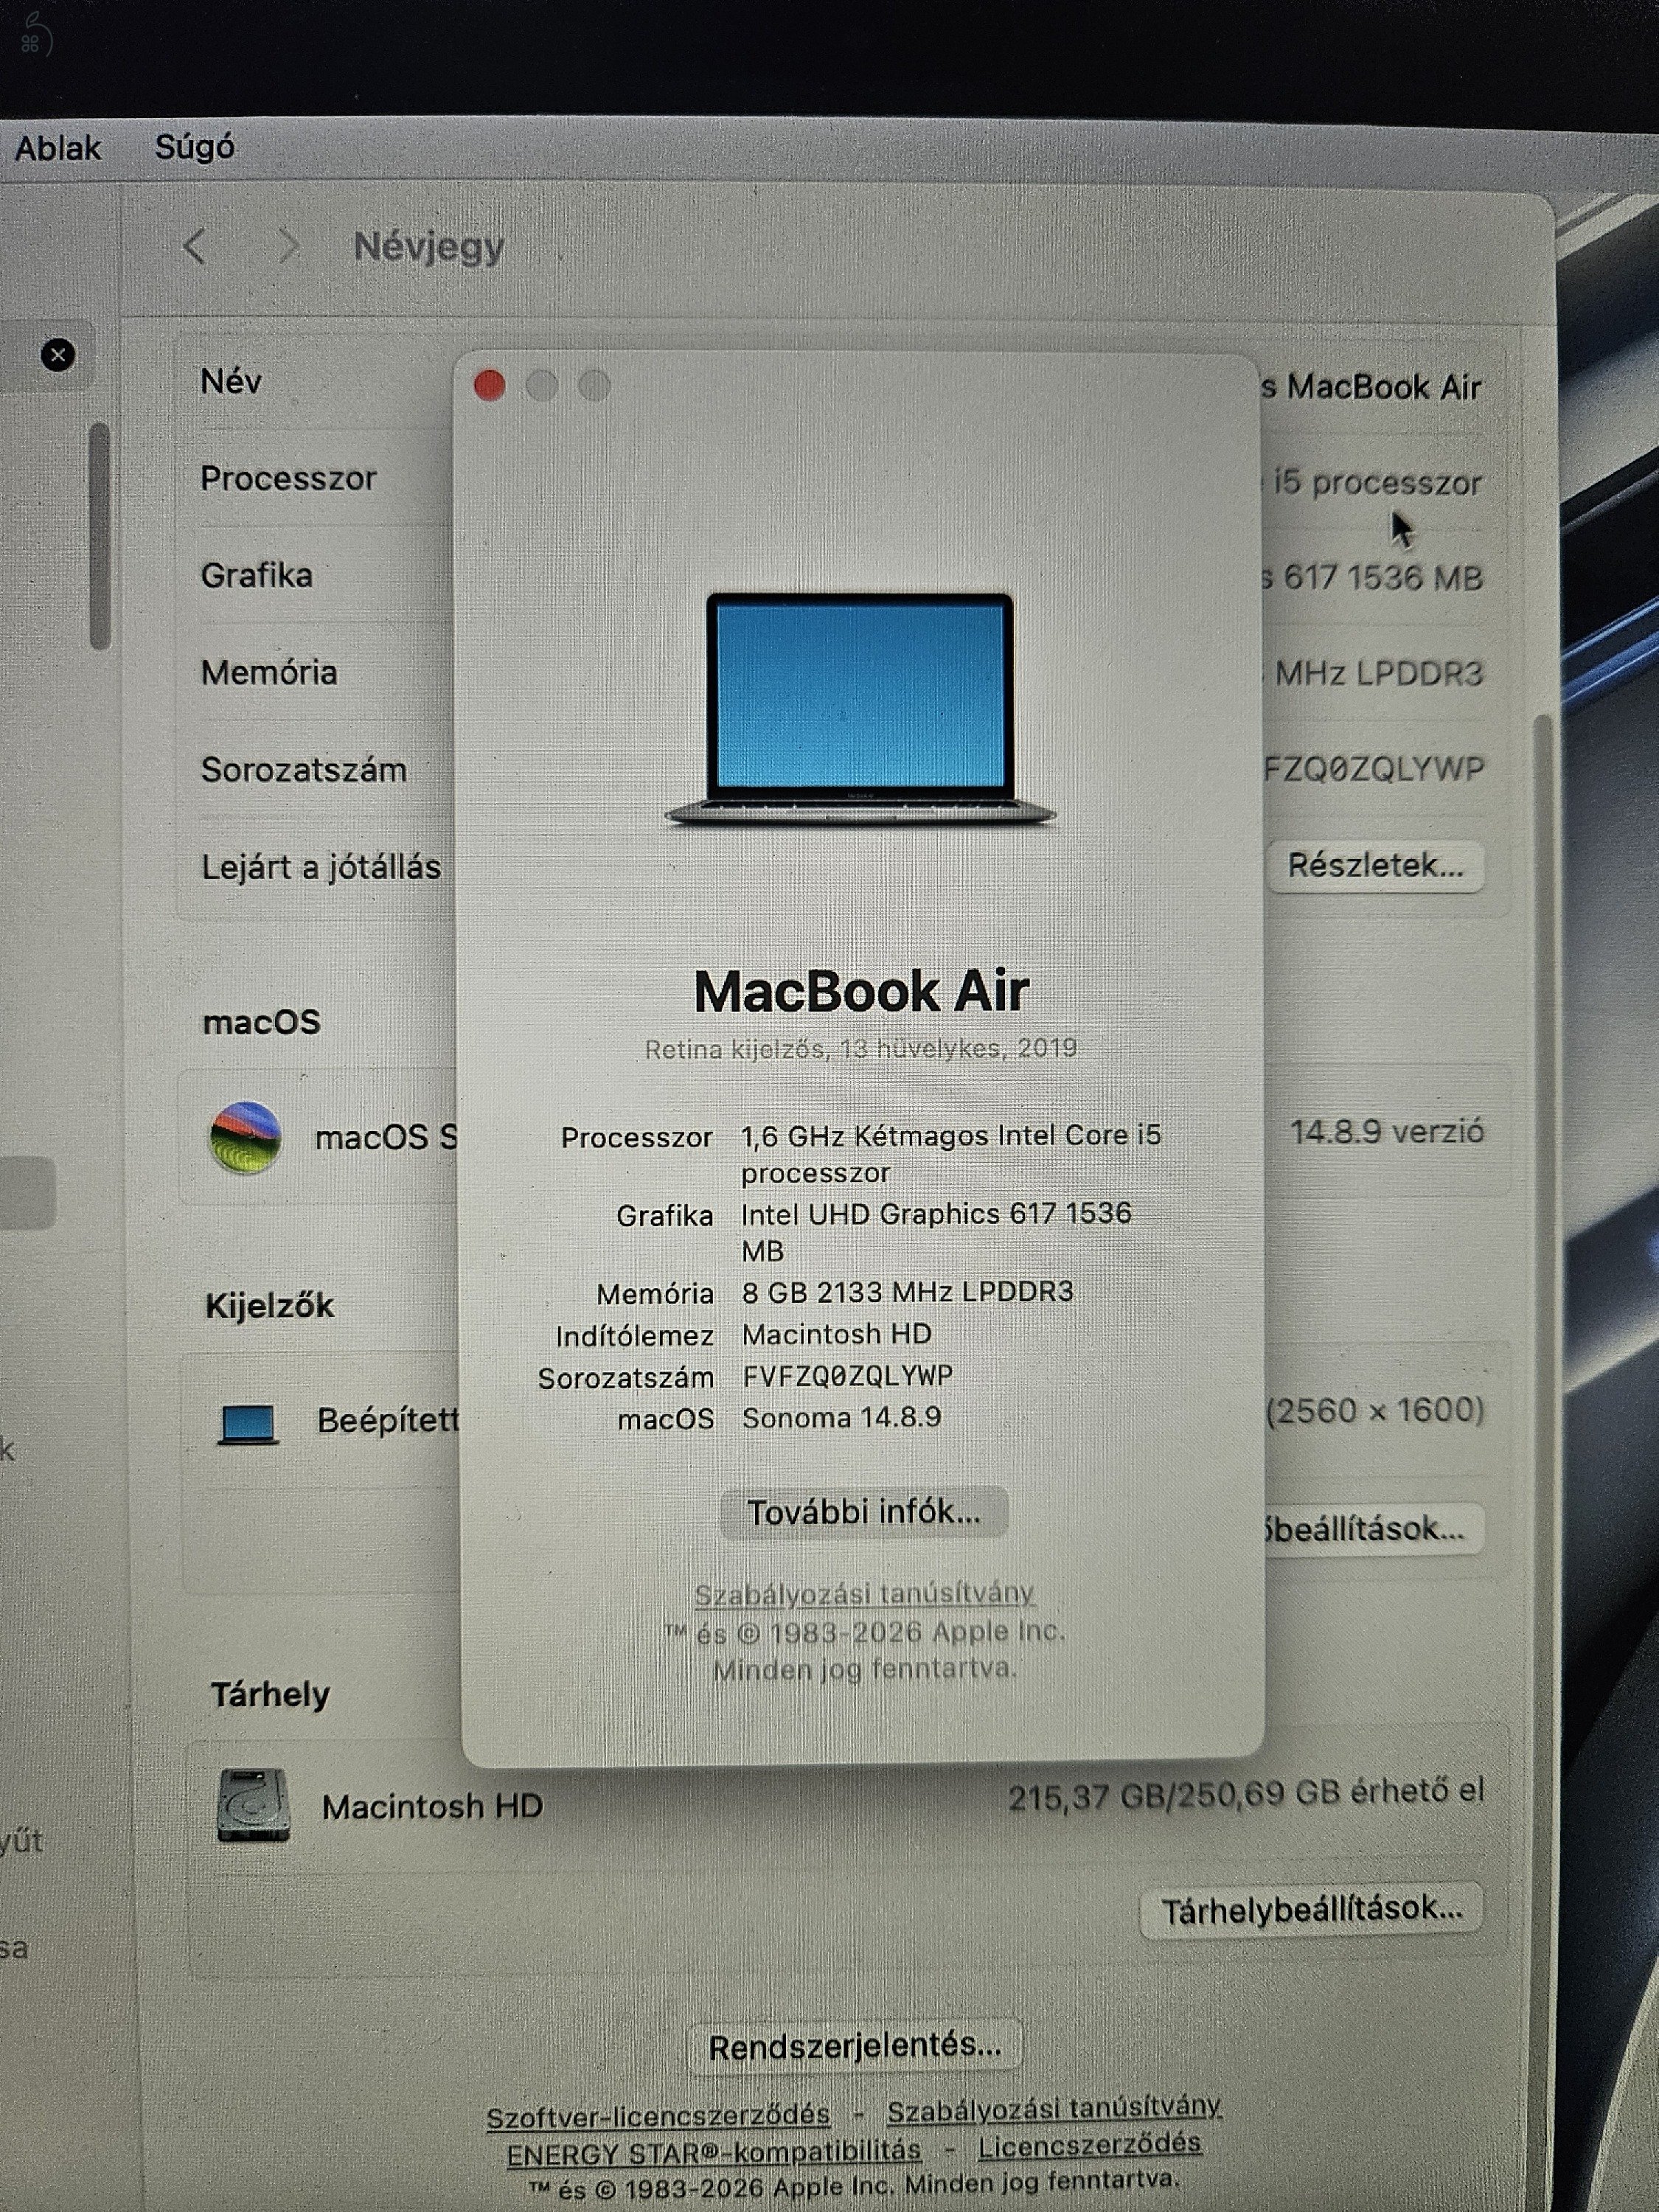Image resolution: width=1659 pixels, height=2212 pixels.
Task: Open Szabályozási tanúsítvány link in info window
Action: pyautogui.click(x=864, y=1593)
